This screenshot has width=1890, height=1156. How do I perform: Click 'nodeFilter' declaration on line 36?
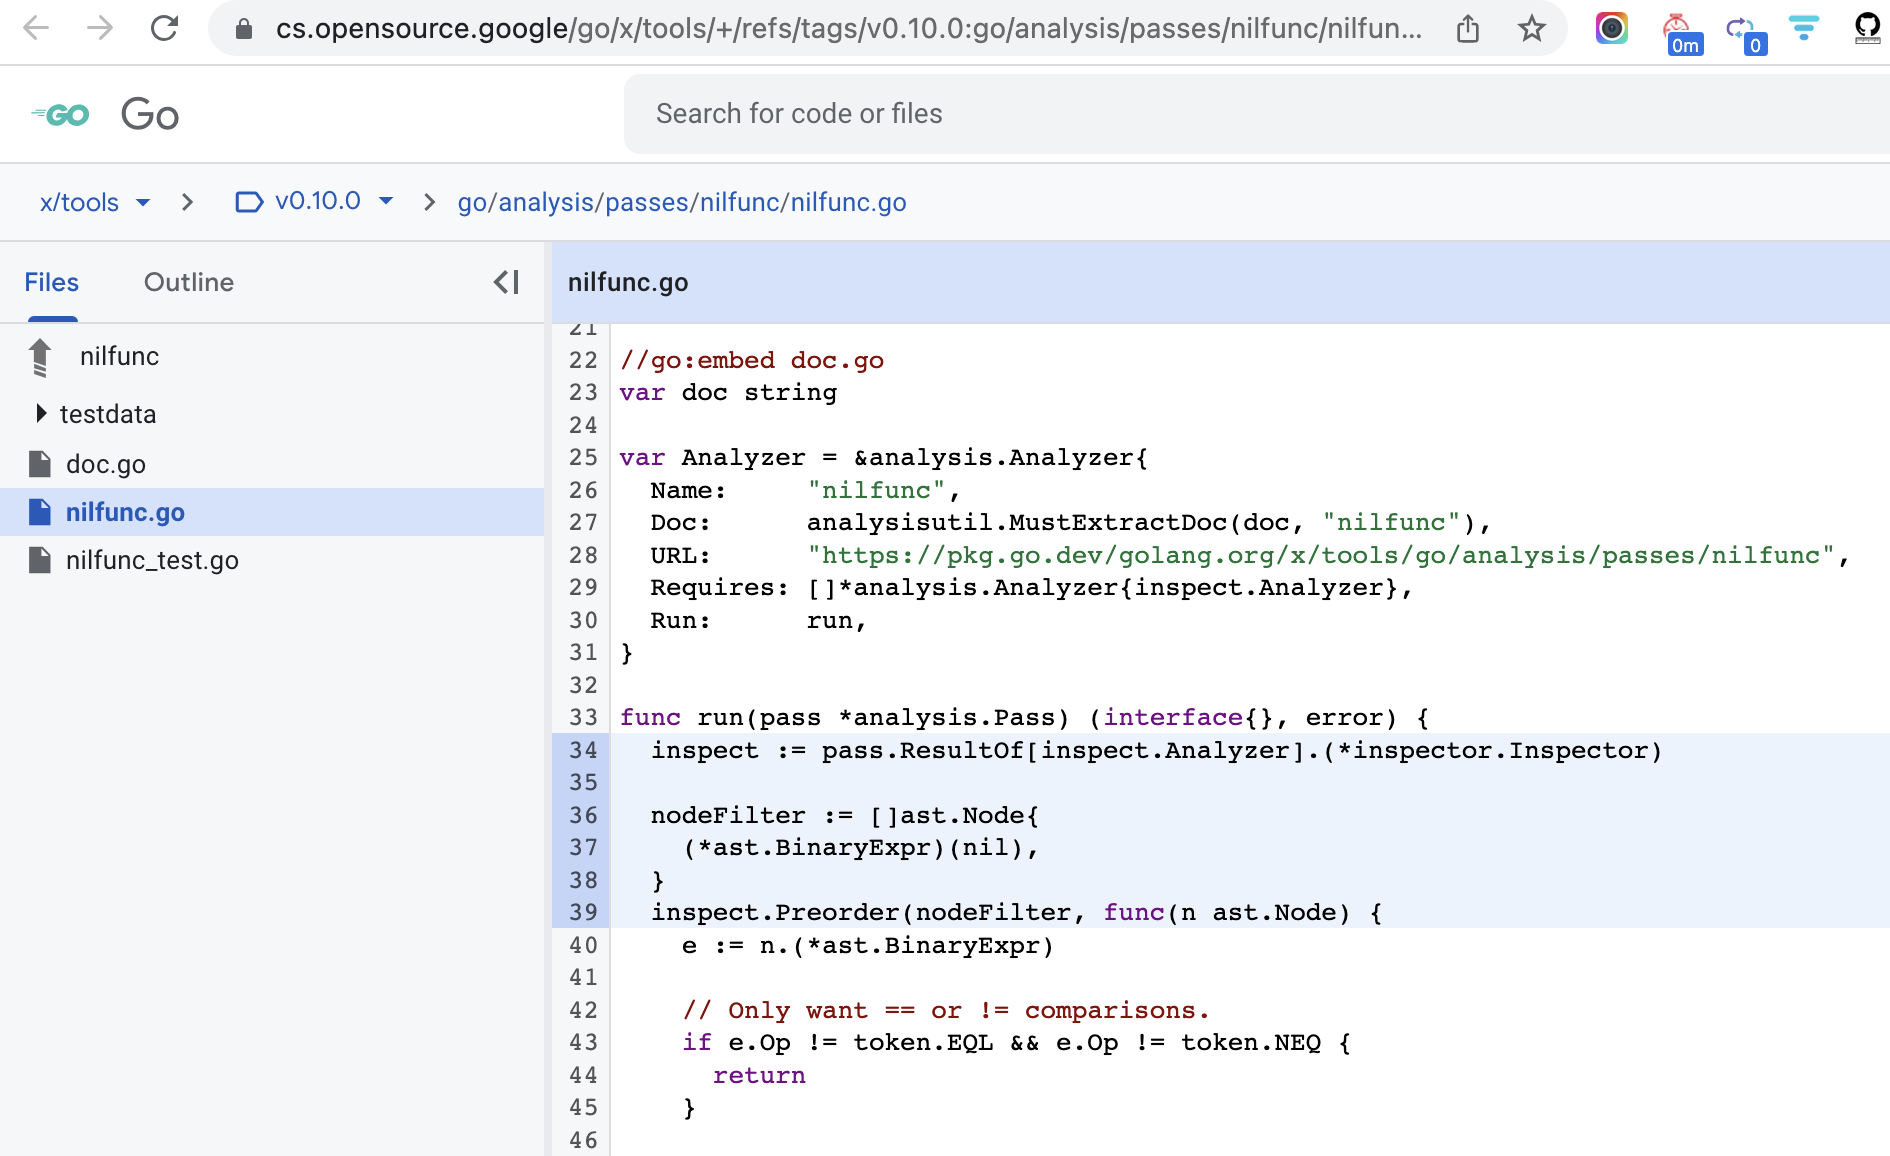[728, 815]
